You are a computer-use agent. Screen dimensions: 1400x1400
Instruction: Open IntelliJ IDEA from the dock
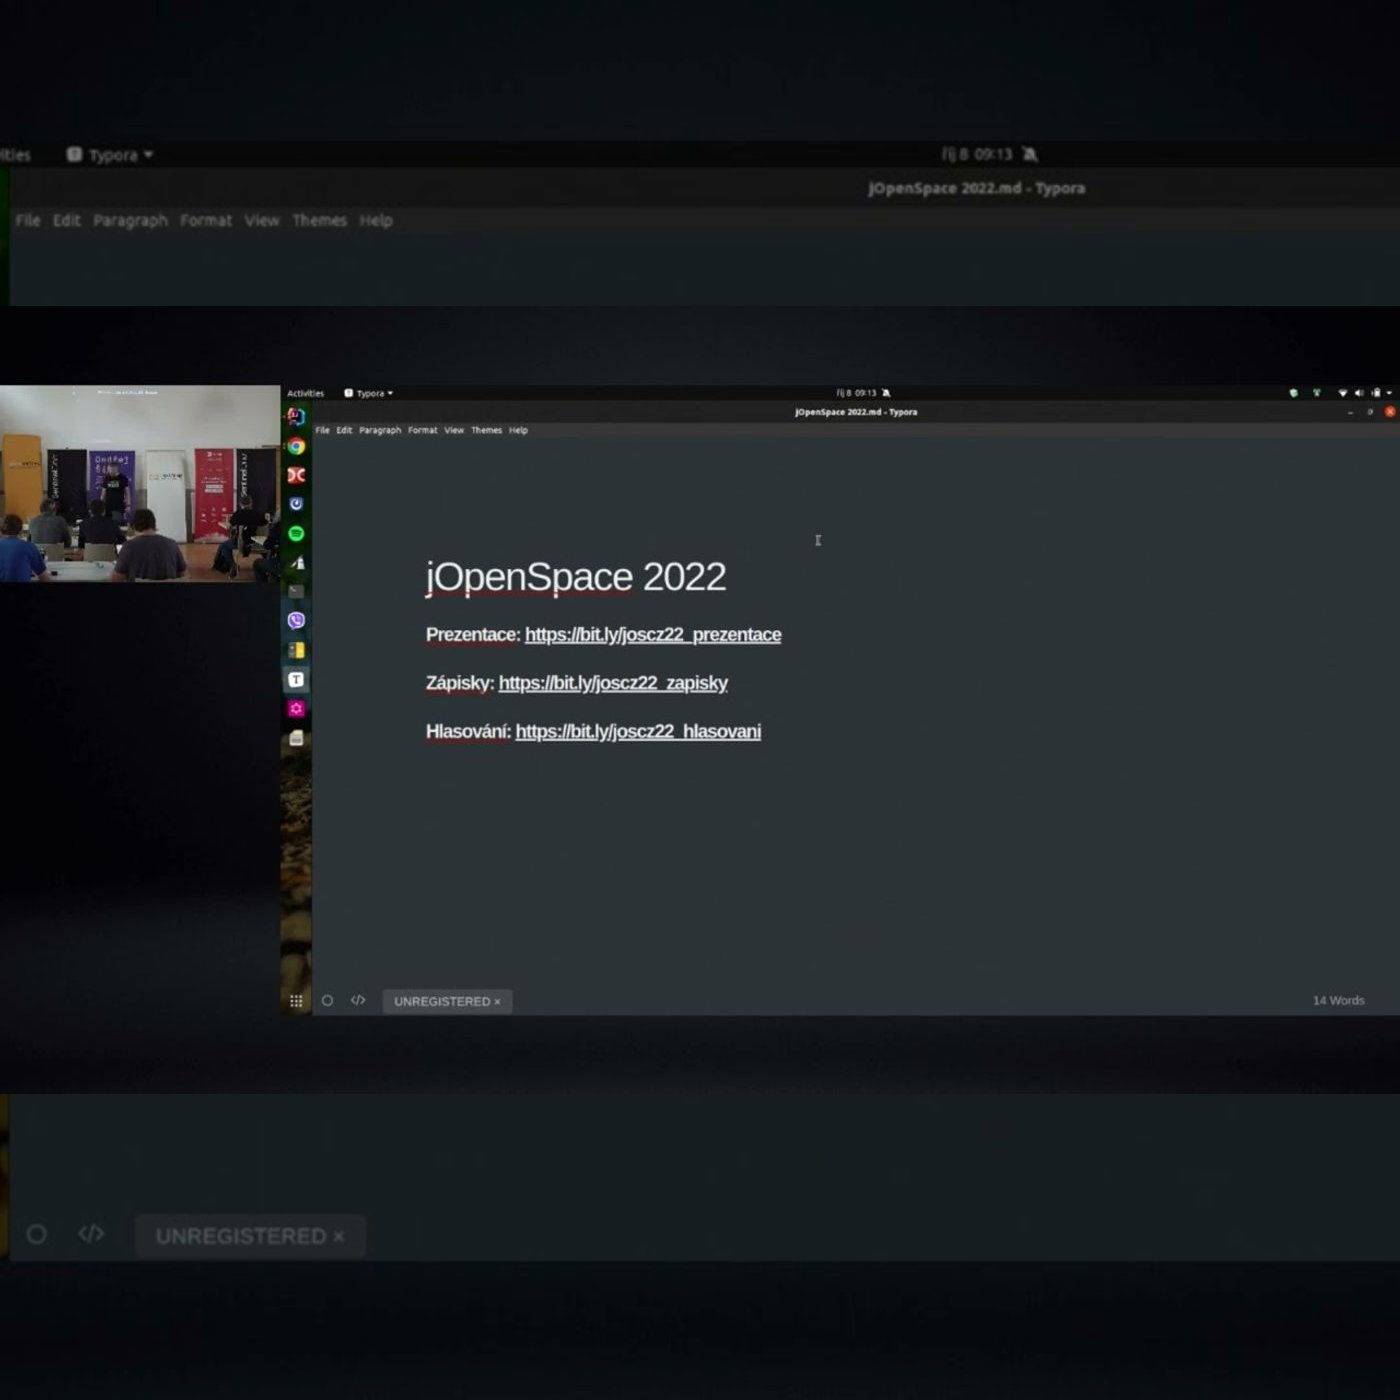296,417
